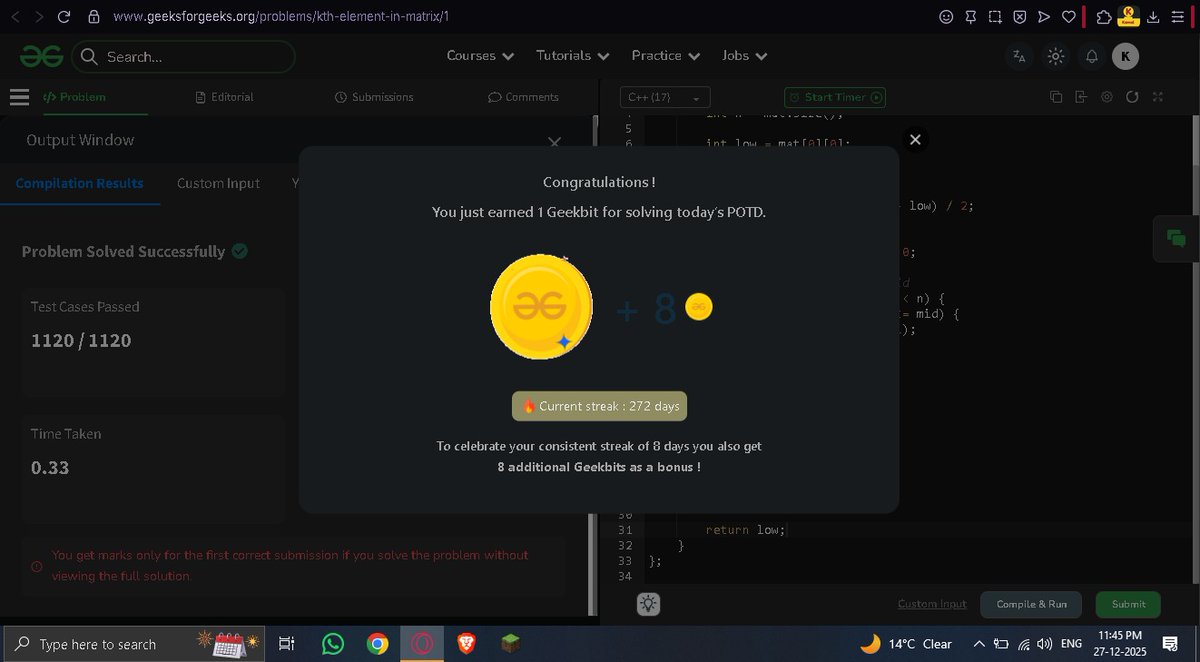Click the Problem Solved Successfully text
Viewport: 1200px width, 662px height.
[123, 251]
